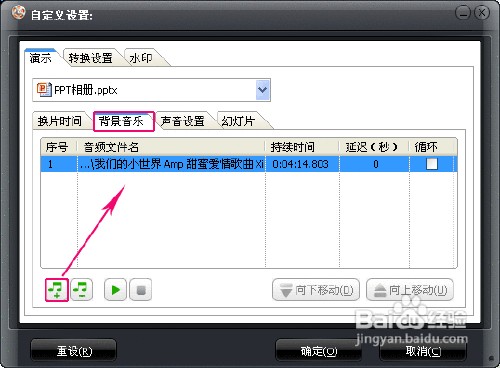Click the duration value 0:04:14.803

(300, 164)
